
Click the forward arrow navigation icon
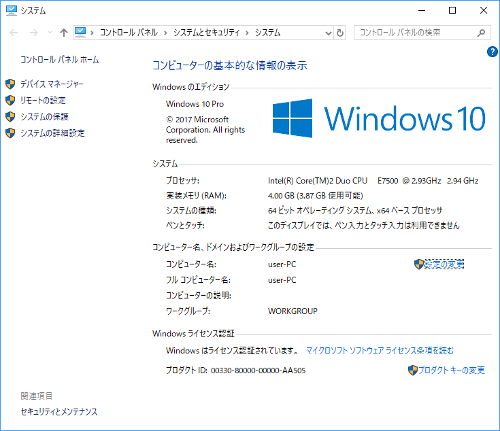[x=34, y=33]
